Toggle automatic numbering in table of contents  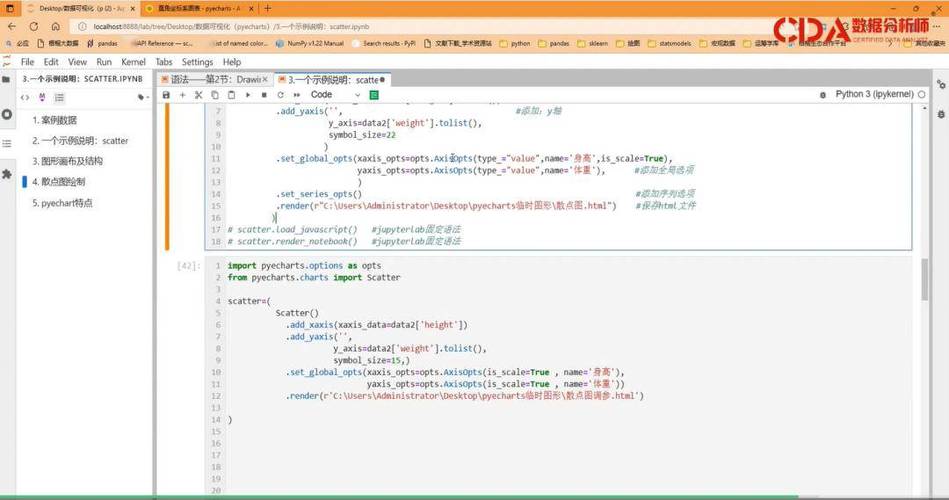(59, 97)
